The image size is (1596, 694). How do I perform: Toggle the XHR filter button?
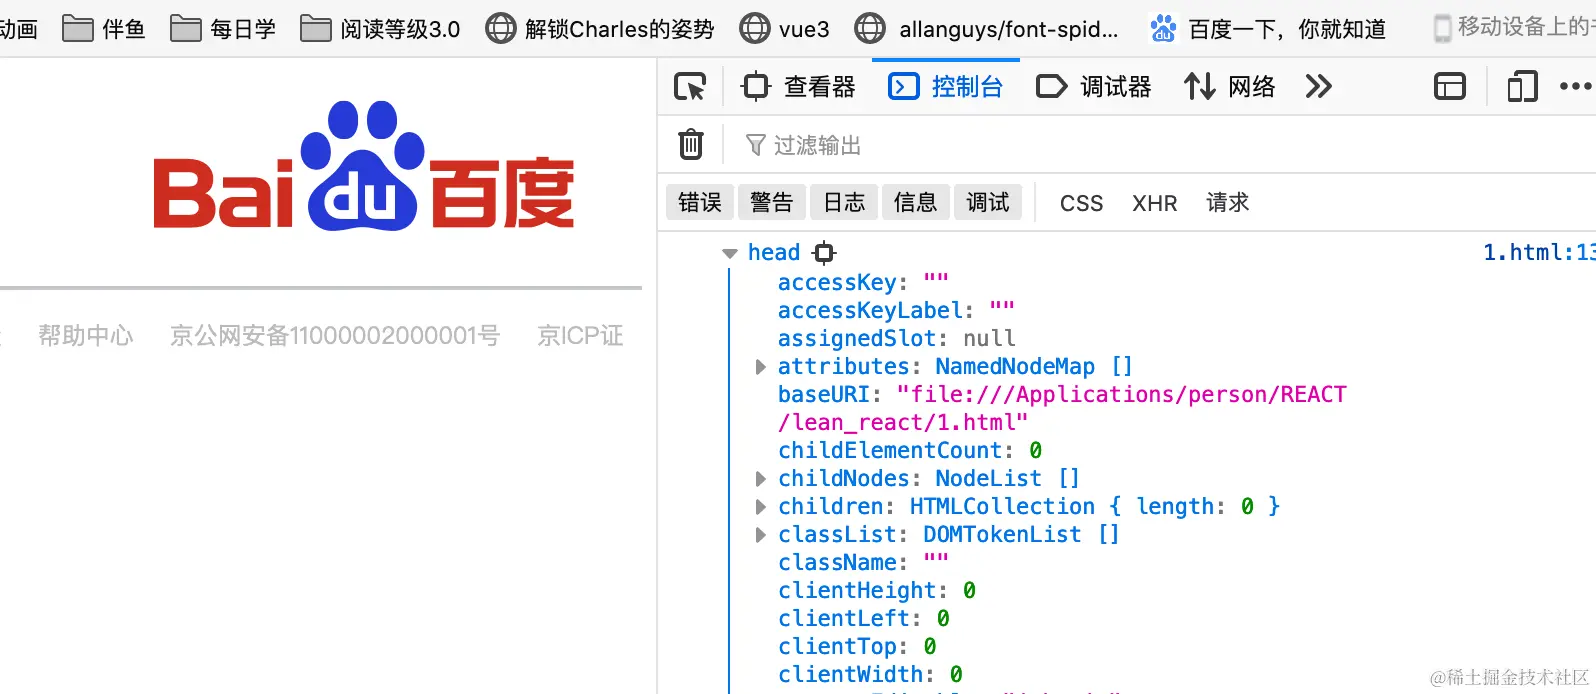click(x=1155, y=203)
